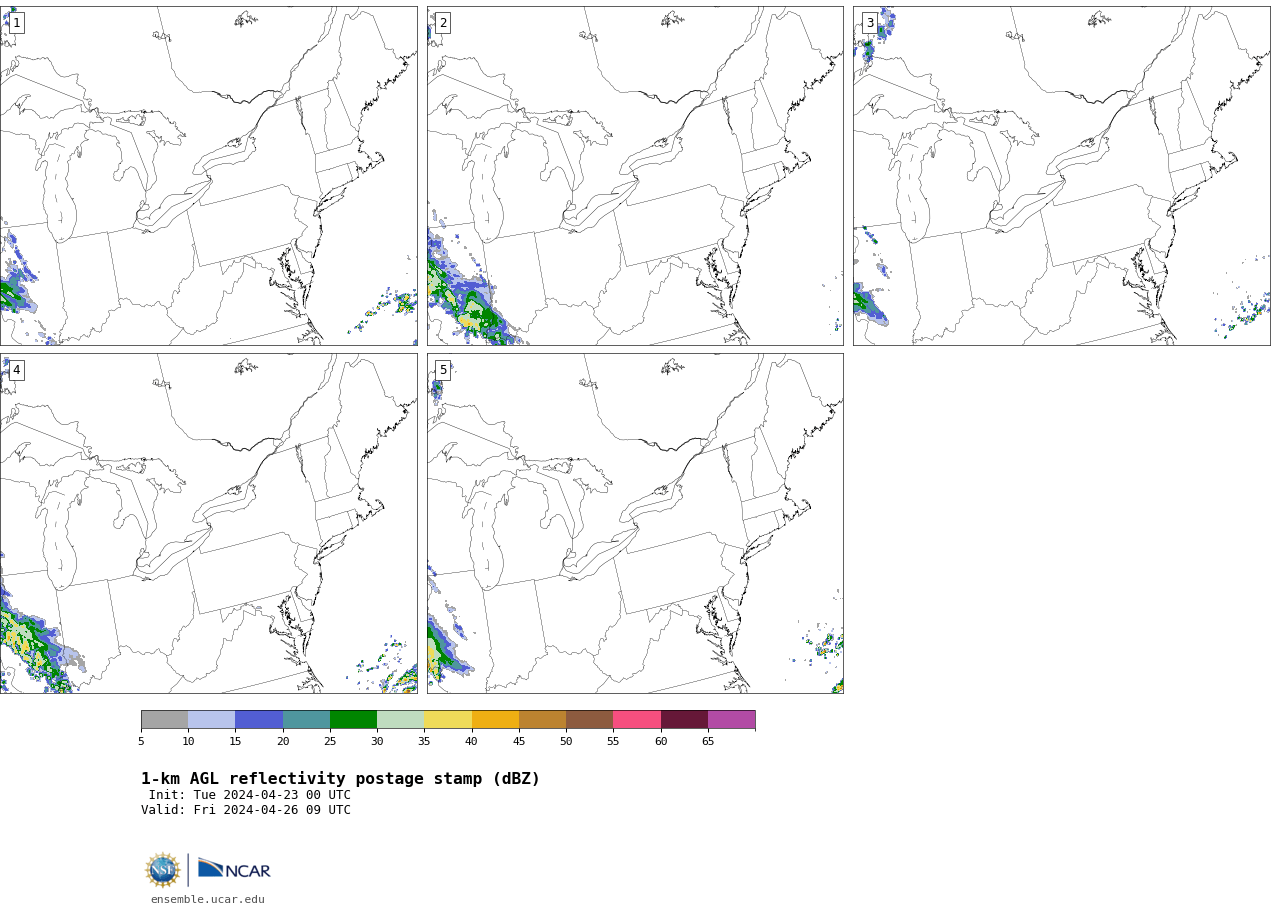
Task: Click the panel number label 4
Action: pos(16,370)
